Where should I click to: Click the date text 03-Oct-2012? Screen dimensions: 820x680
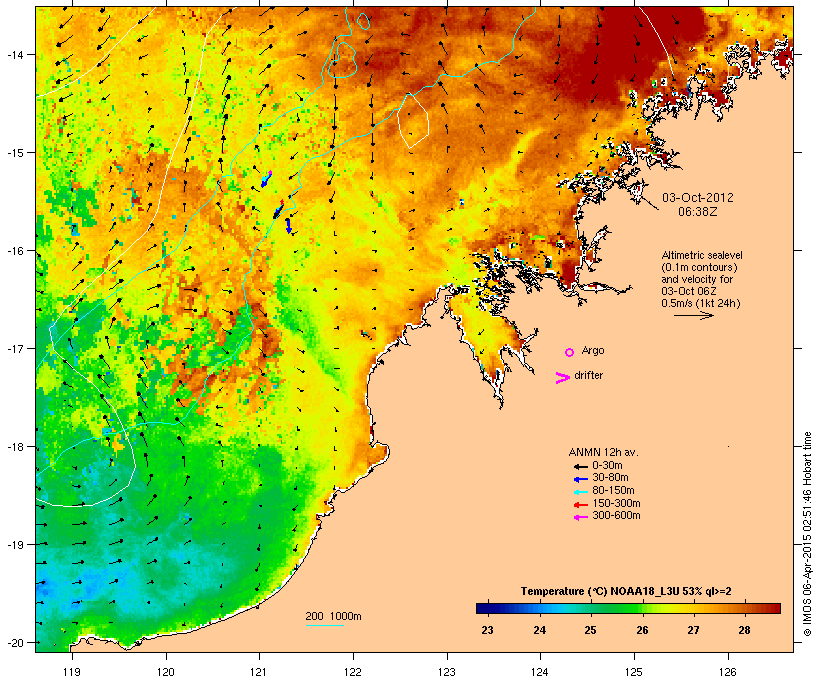(698, 198)
